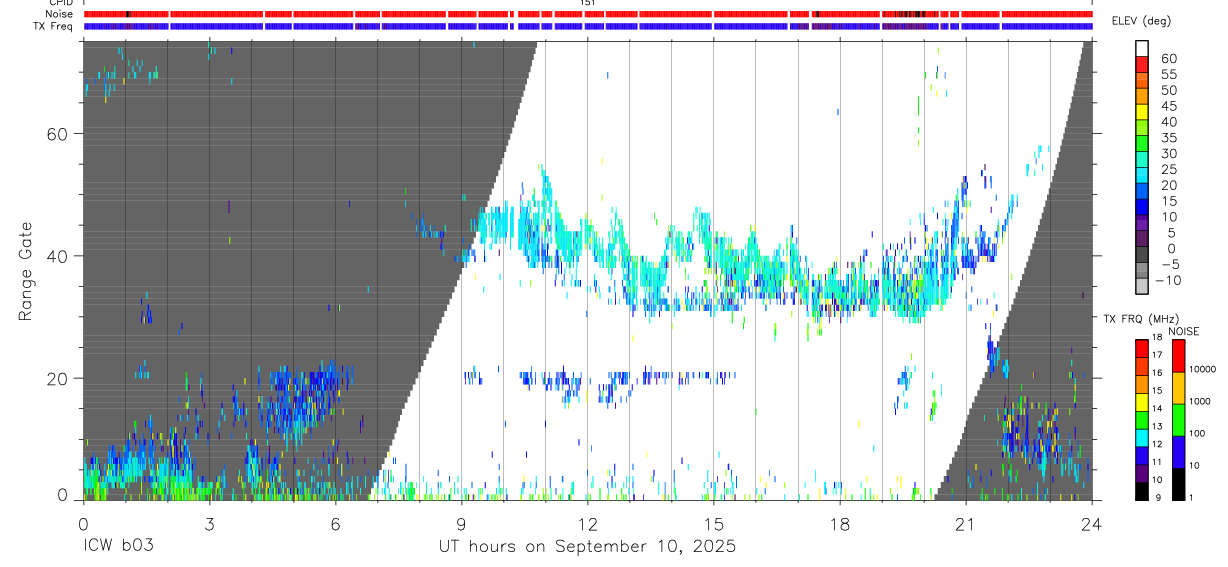Click the blue TX Freq strip above plot

point(588,26)
